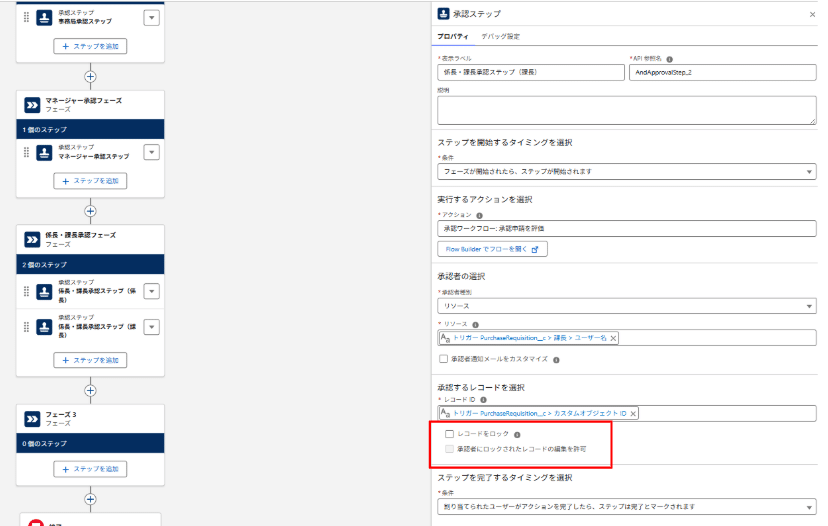Remove 課長 > ユーザー名 resource pill

tap(613, 339)
